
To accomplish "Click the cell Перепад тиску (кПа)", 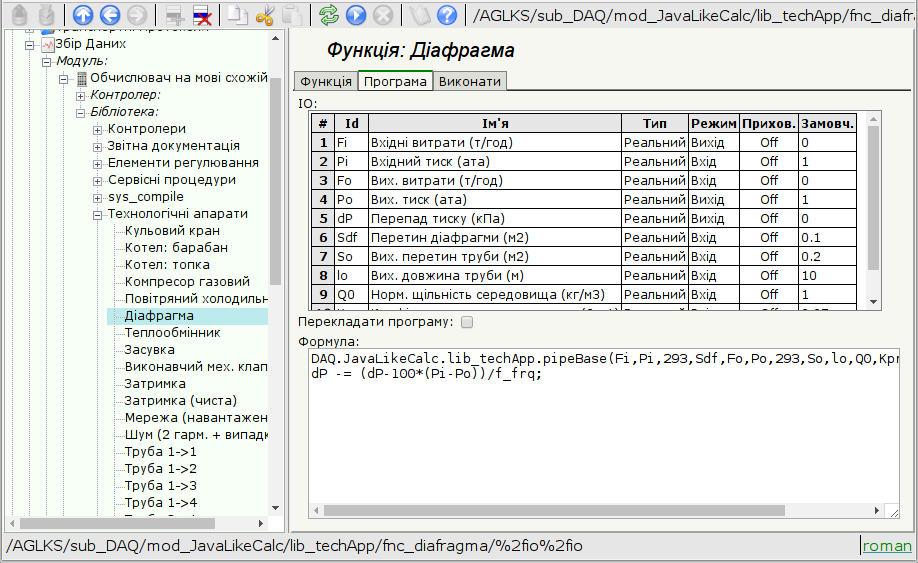I will [495, 218].
